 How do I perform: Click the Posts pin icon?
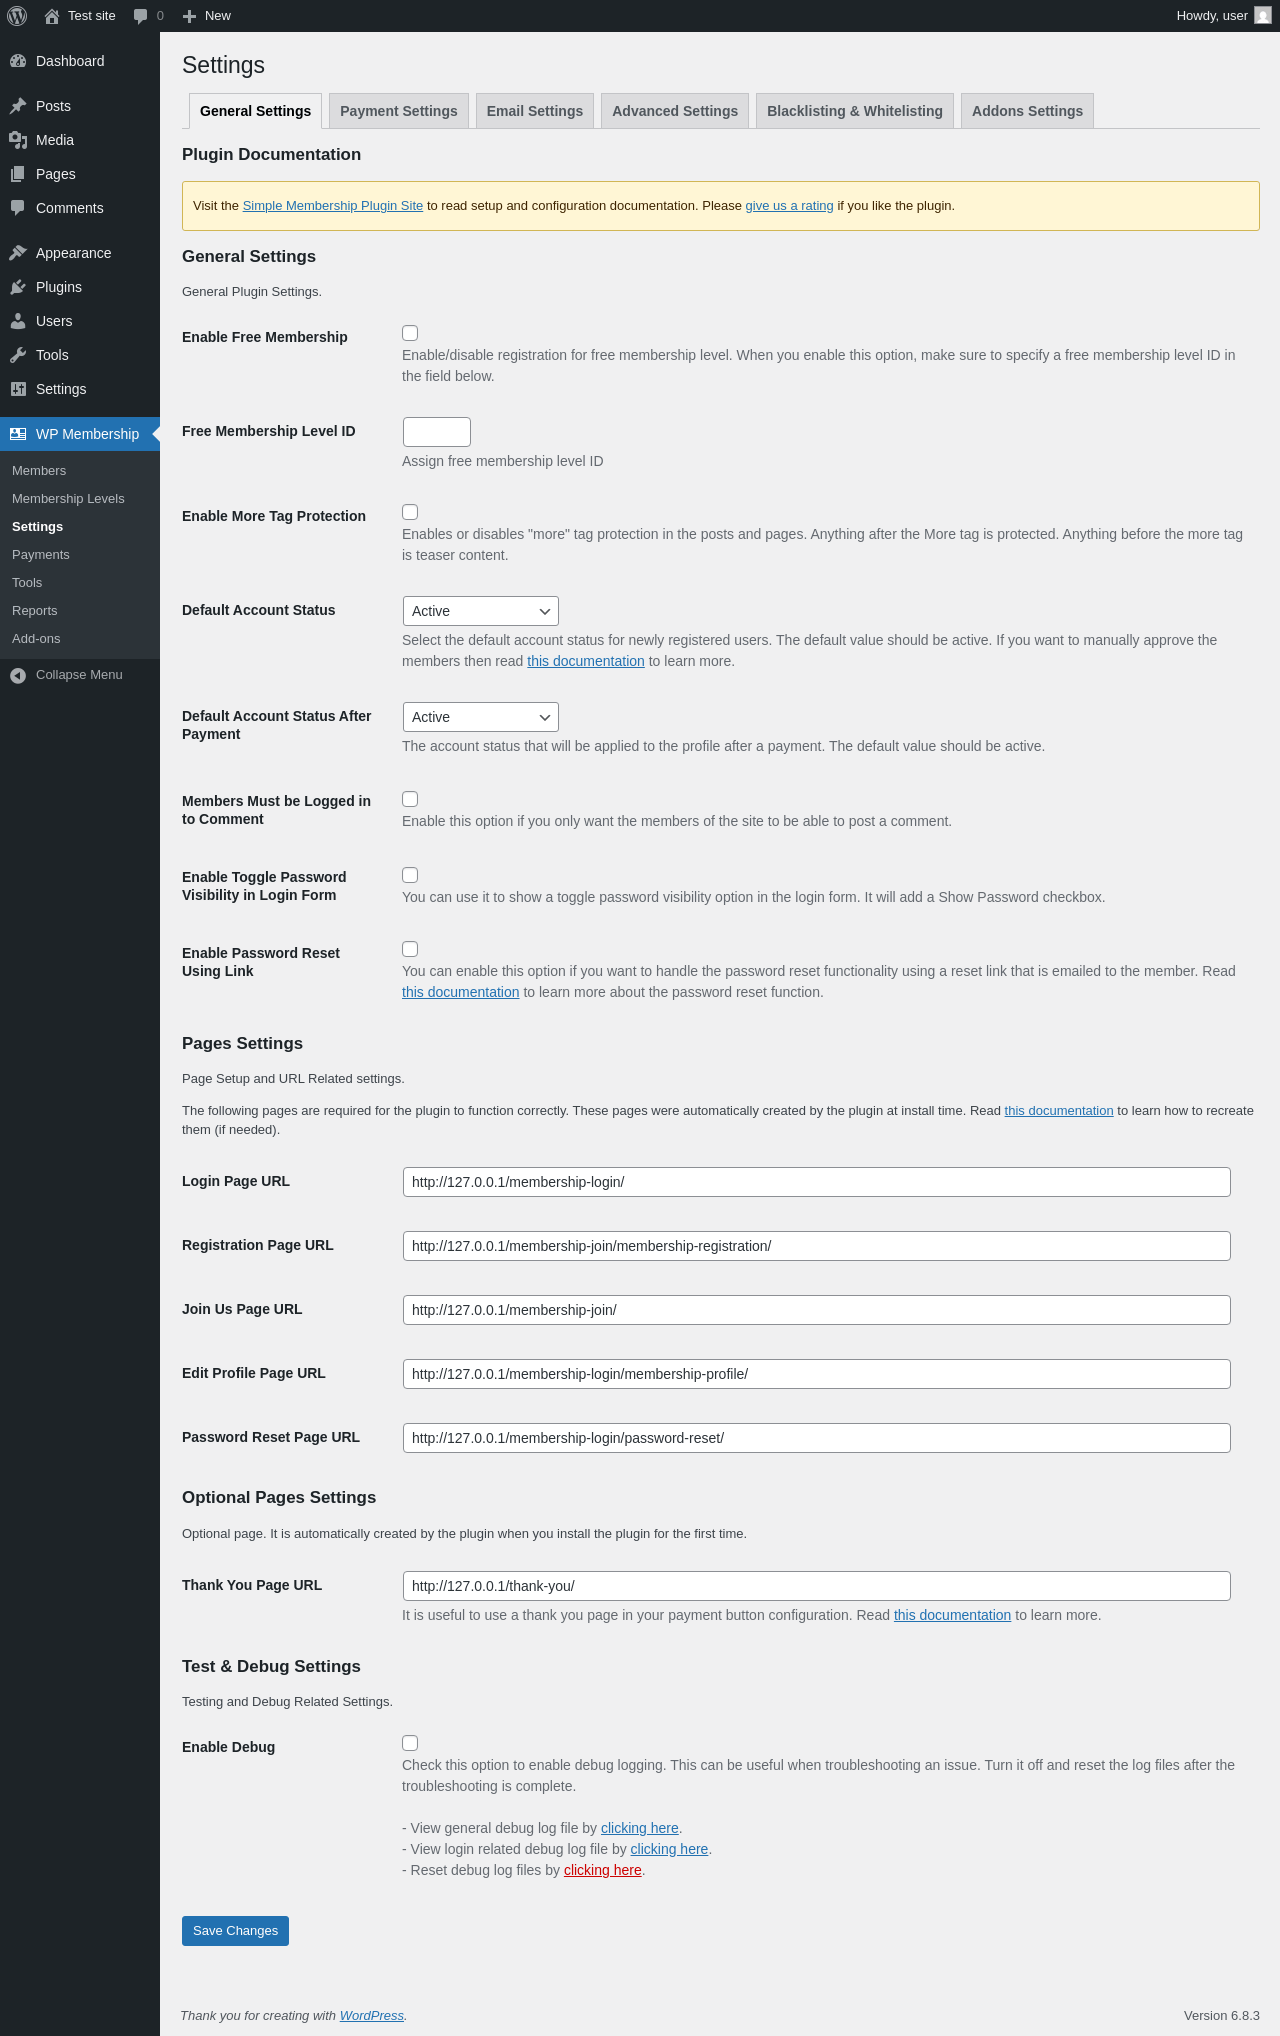click(x=18, y=106)
